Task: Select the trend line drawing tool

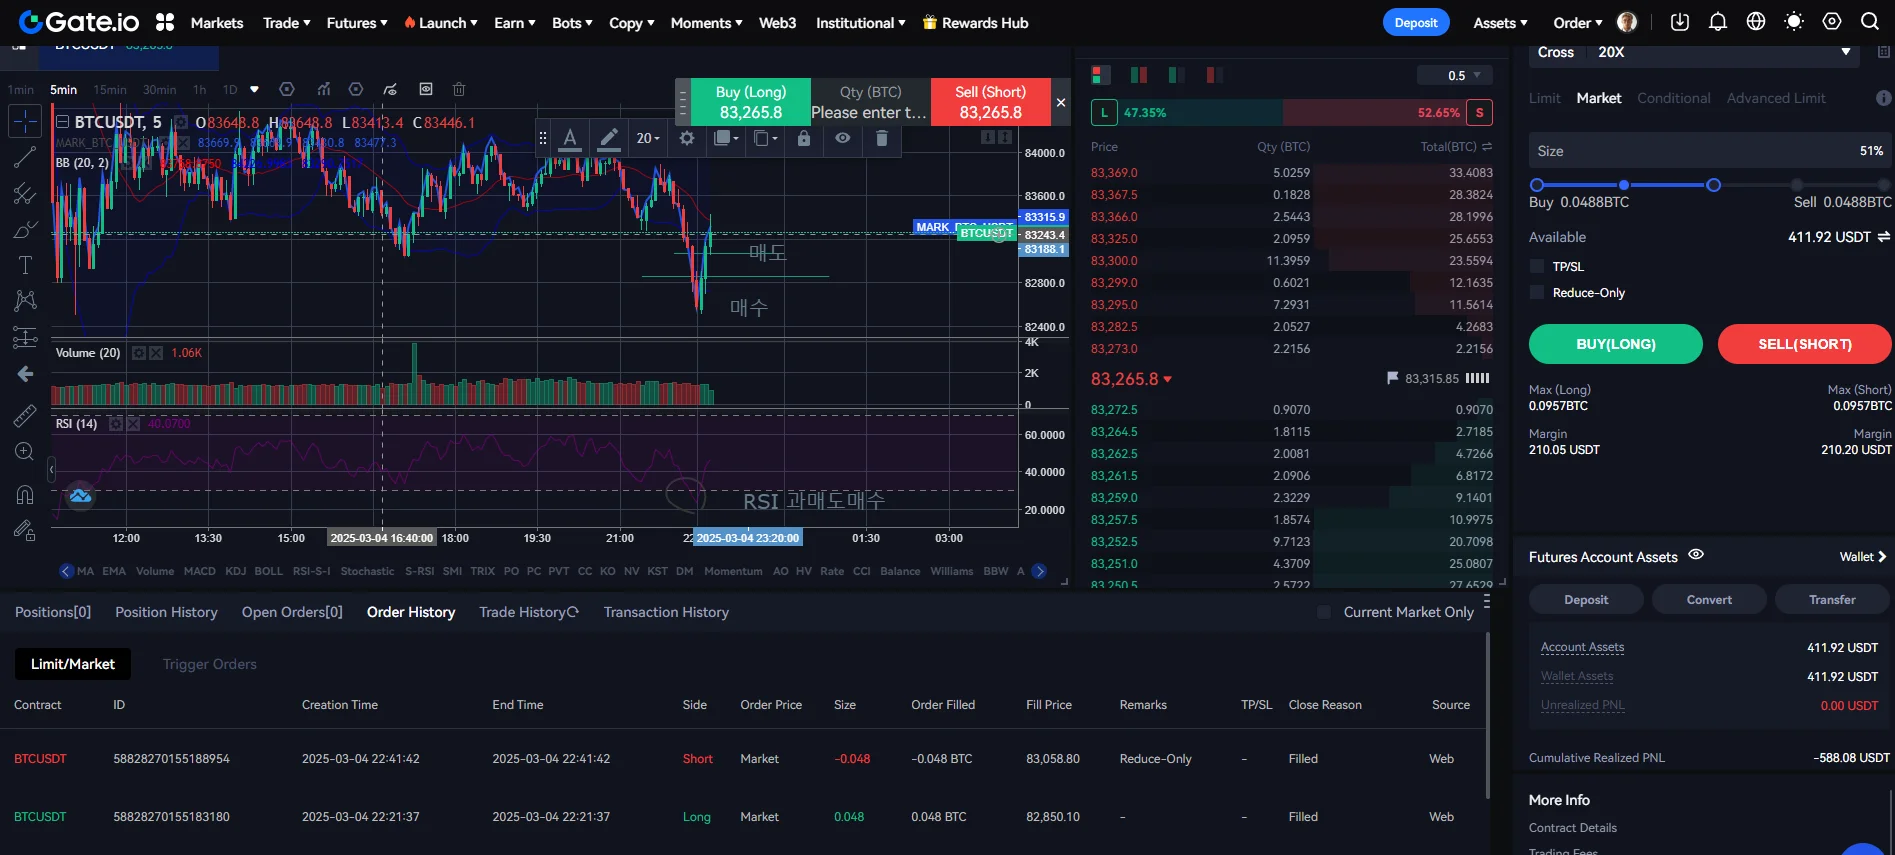Action: (25, 157)
